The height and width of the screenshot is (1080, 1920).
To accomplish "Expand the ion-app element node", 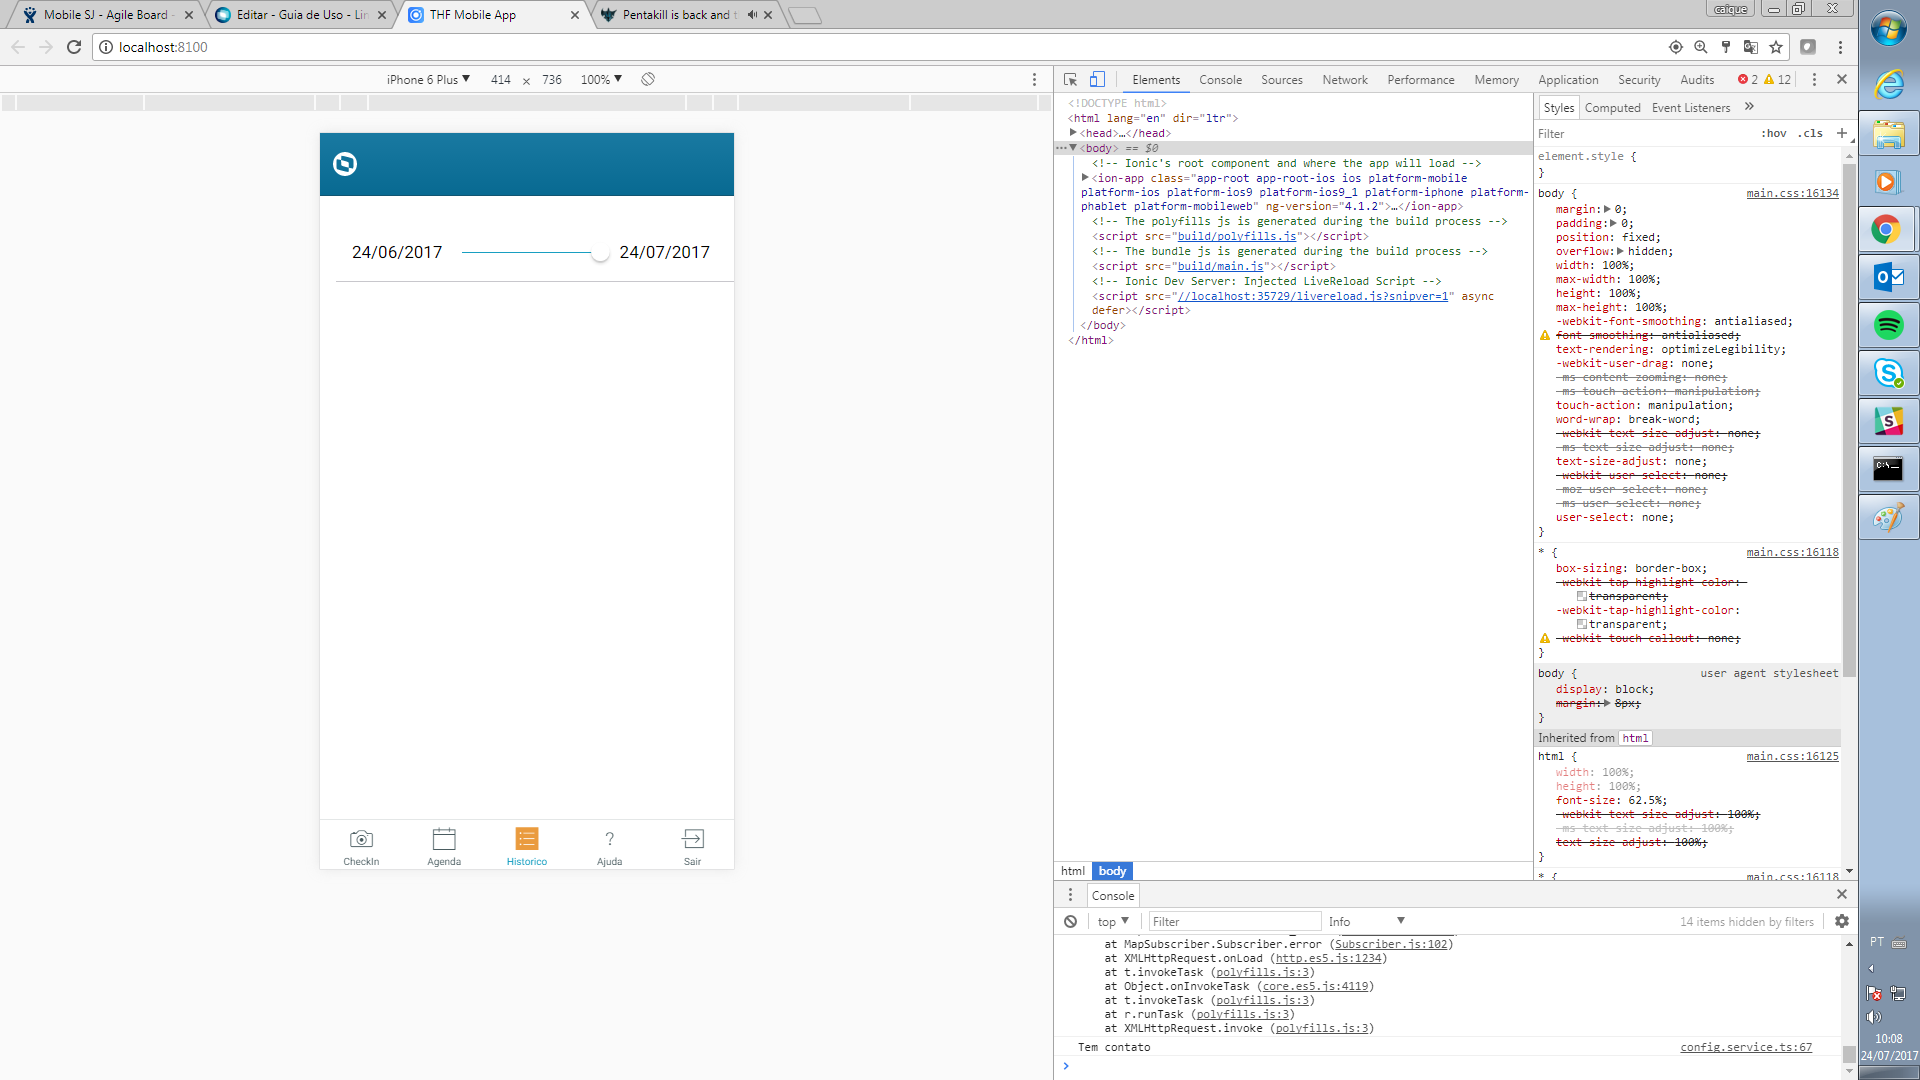I will point(1085,178).
